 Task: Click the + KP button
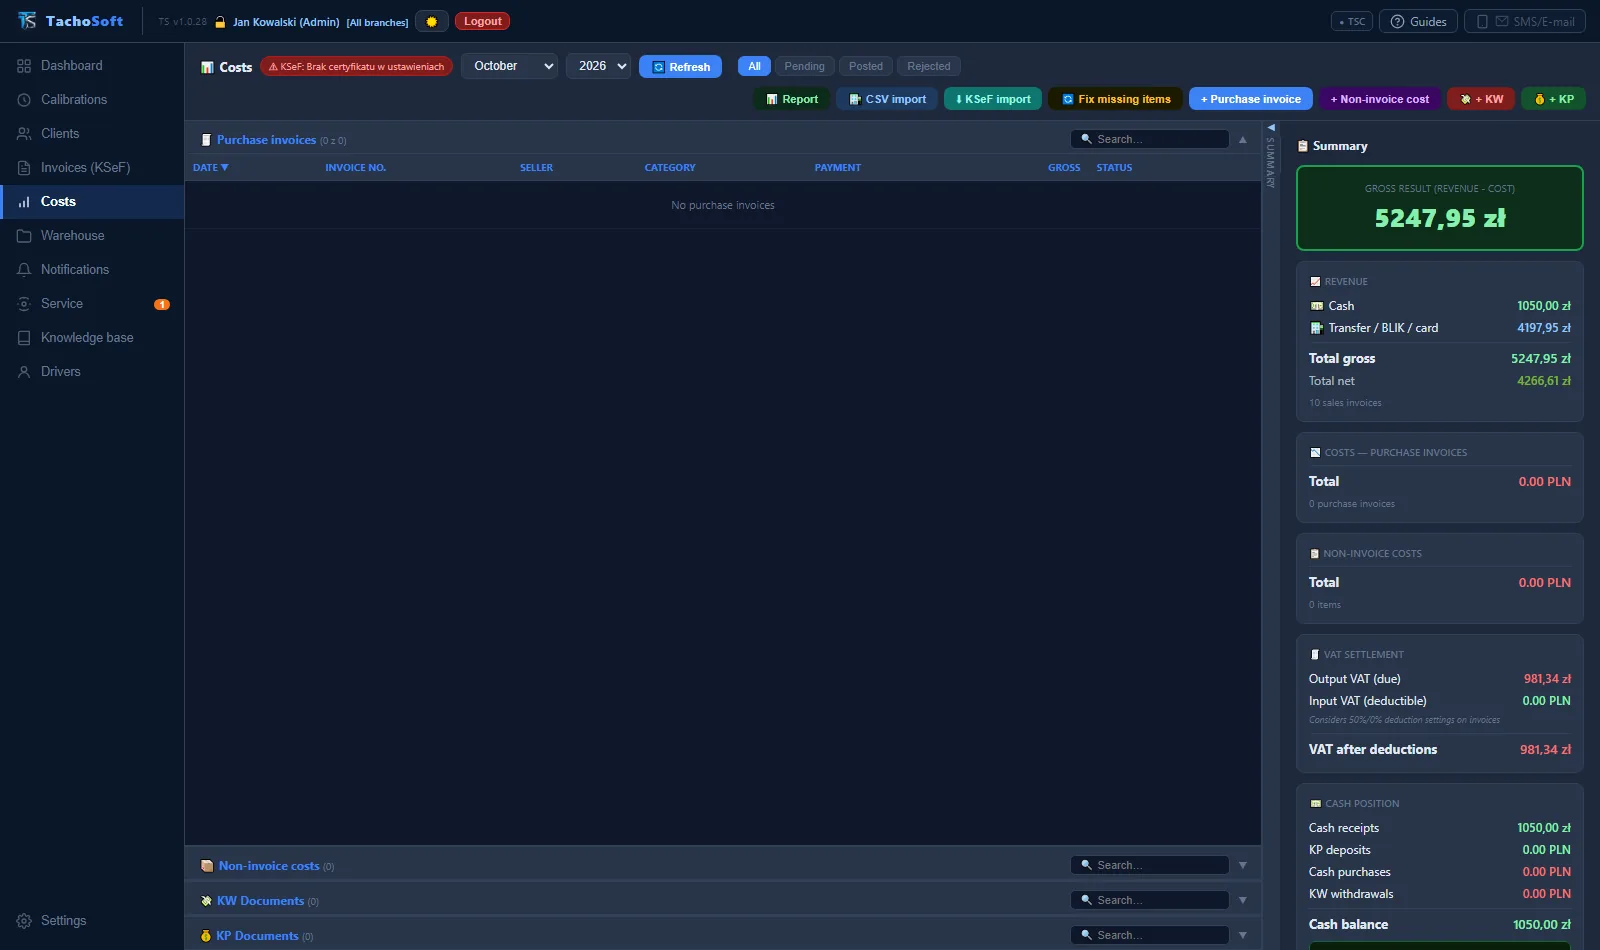pyautogui.click(x=1554, y=99)
